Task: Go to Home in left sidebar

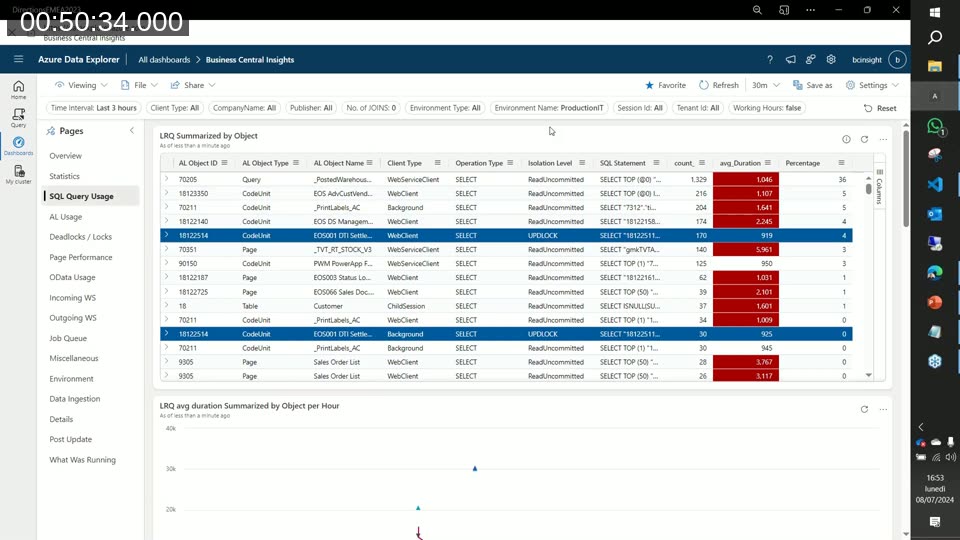Action: point(18,90)
